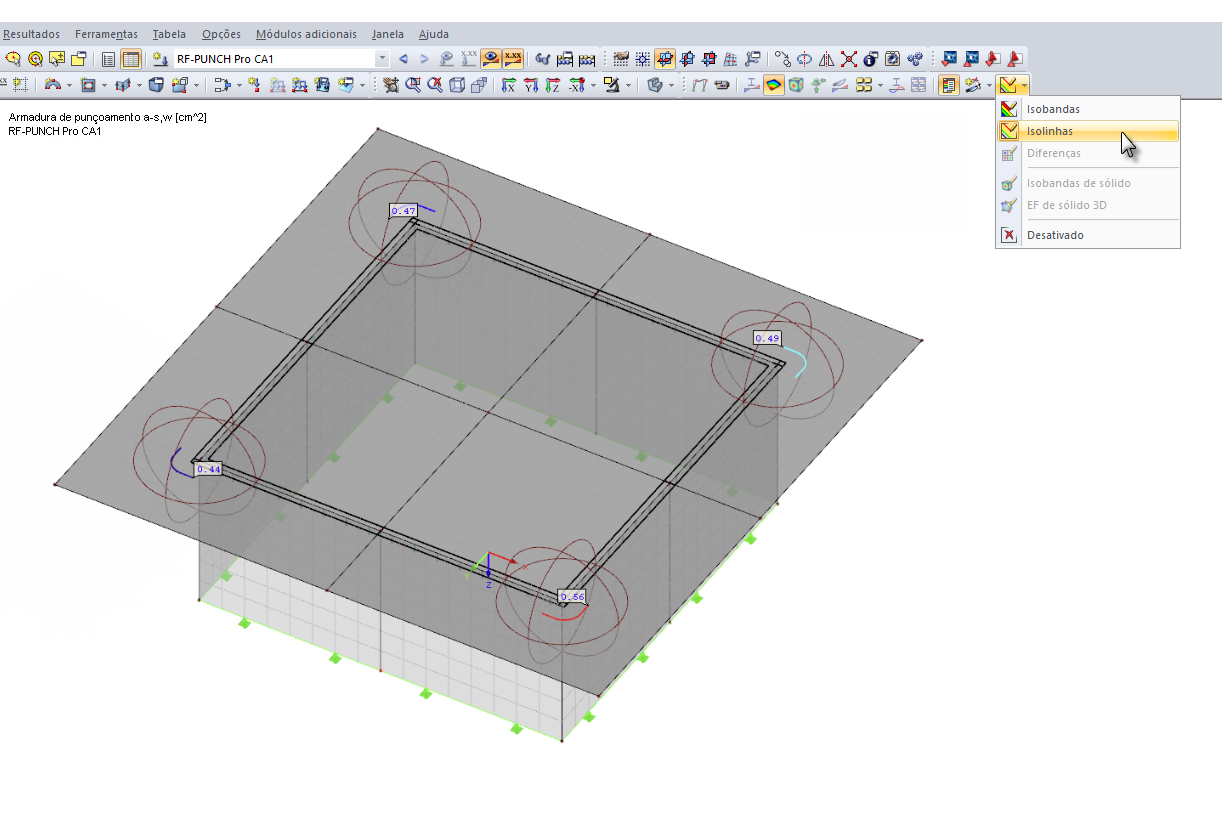Choose the Isolinhas option

(x=1088, y=131)
